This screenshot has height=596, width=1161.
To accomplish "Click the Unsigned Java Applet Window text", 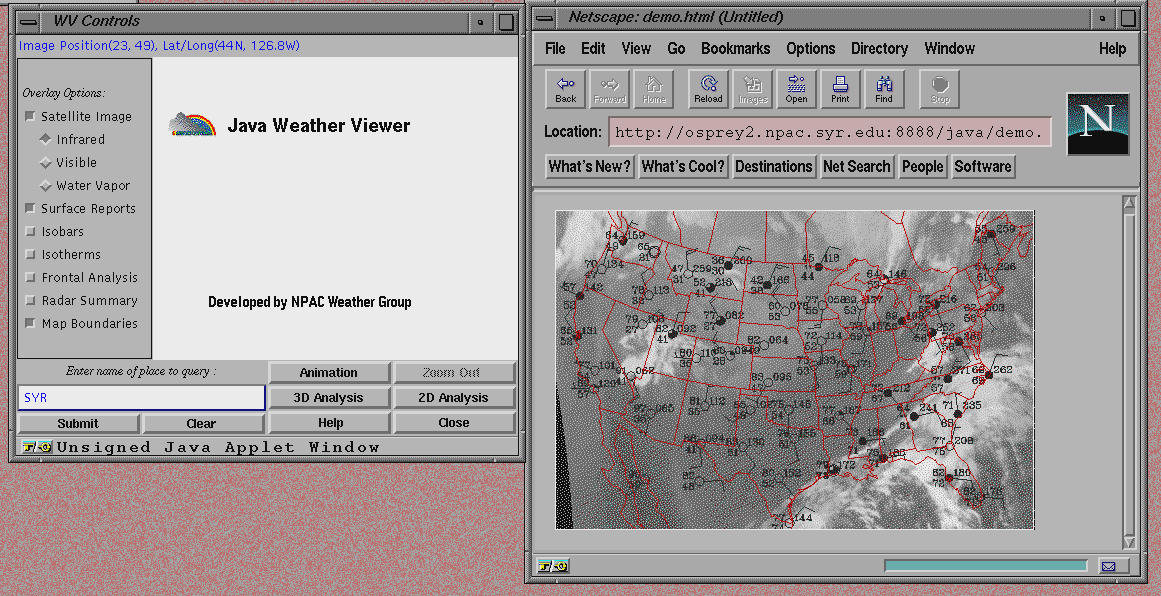I will pyautogui.click(x=218, y=446).
